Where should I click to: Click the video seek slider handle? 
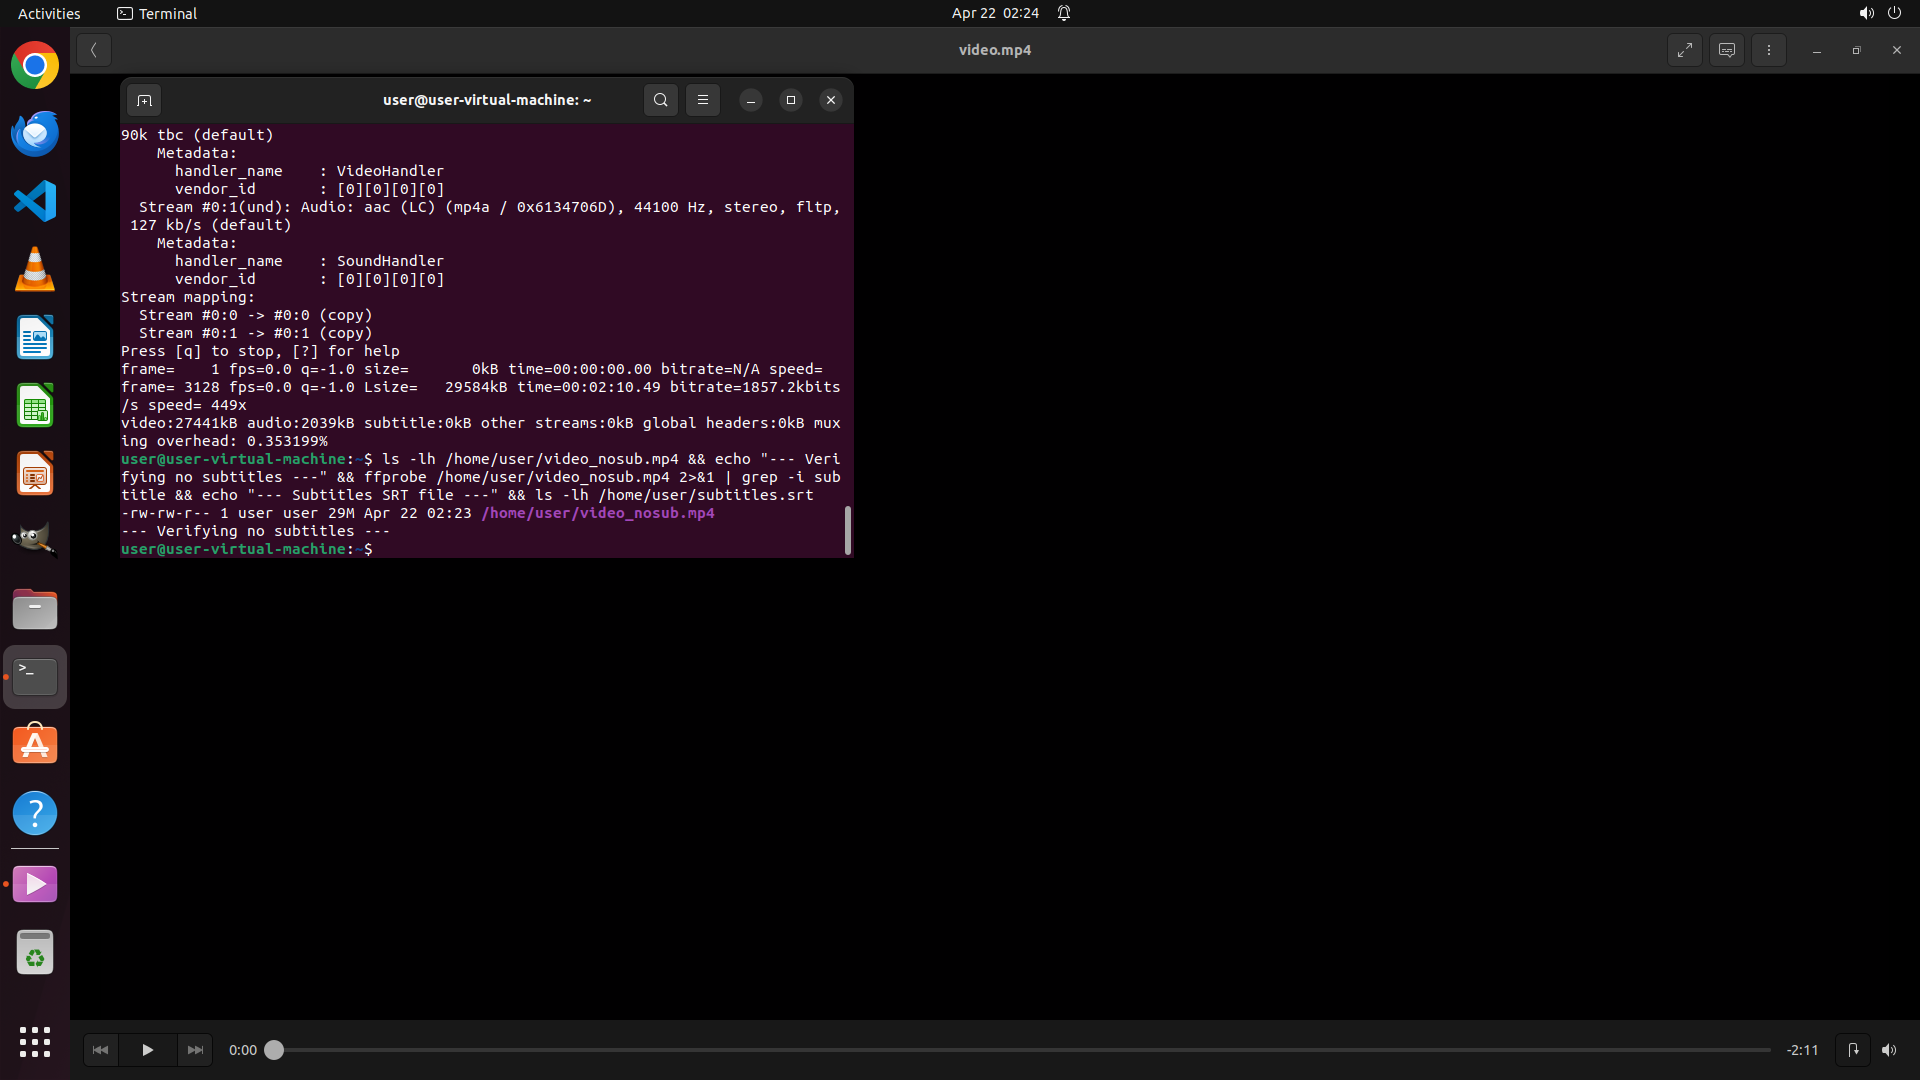(274, 1050)
